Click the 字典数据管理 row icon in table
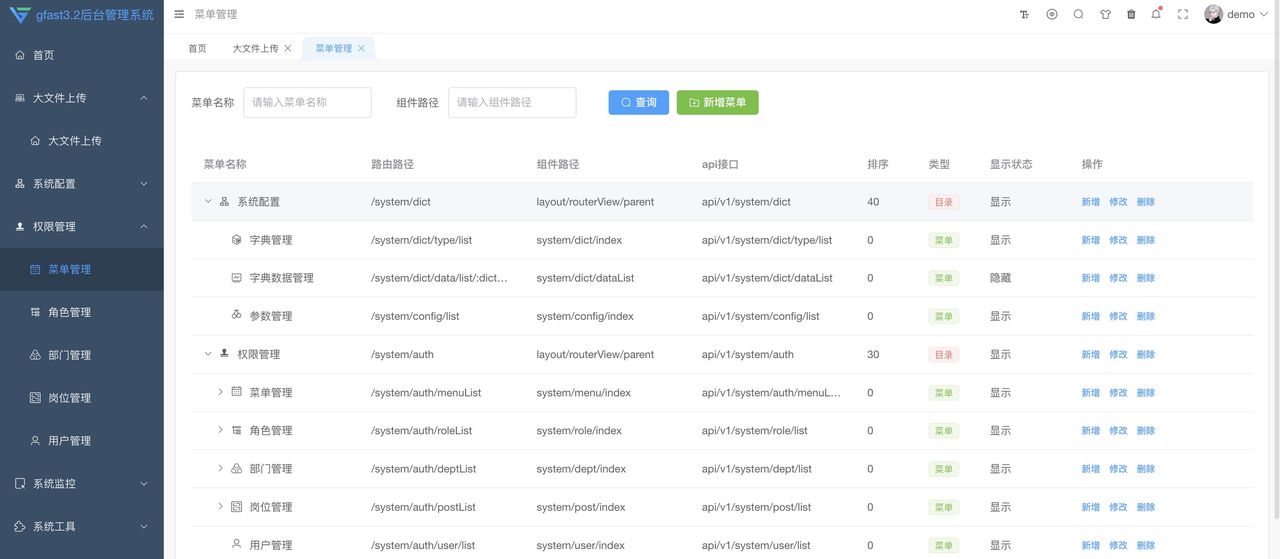Viewport: 1280px width, 559px height. click(x=237, y=278)
